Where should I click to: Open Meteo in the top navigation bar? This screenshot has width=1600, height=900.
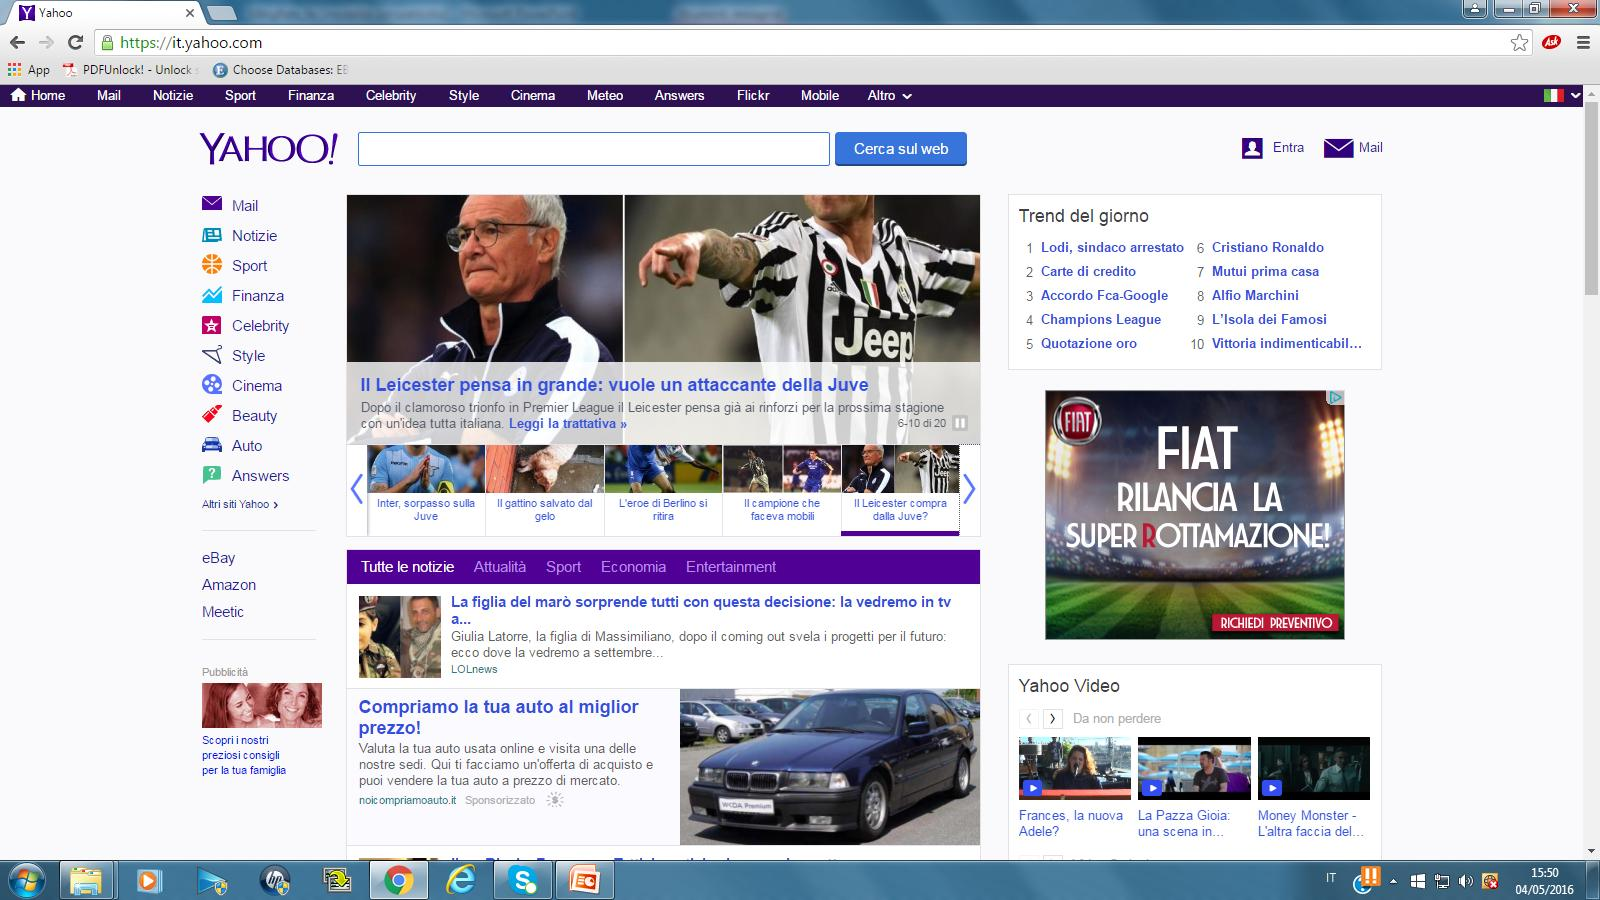[605, 96]
